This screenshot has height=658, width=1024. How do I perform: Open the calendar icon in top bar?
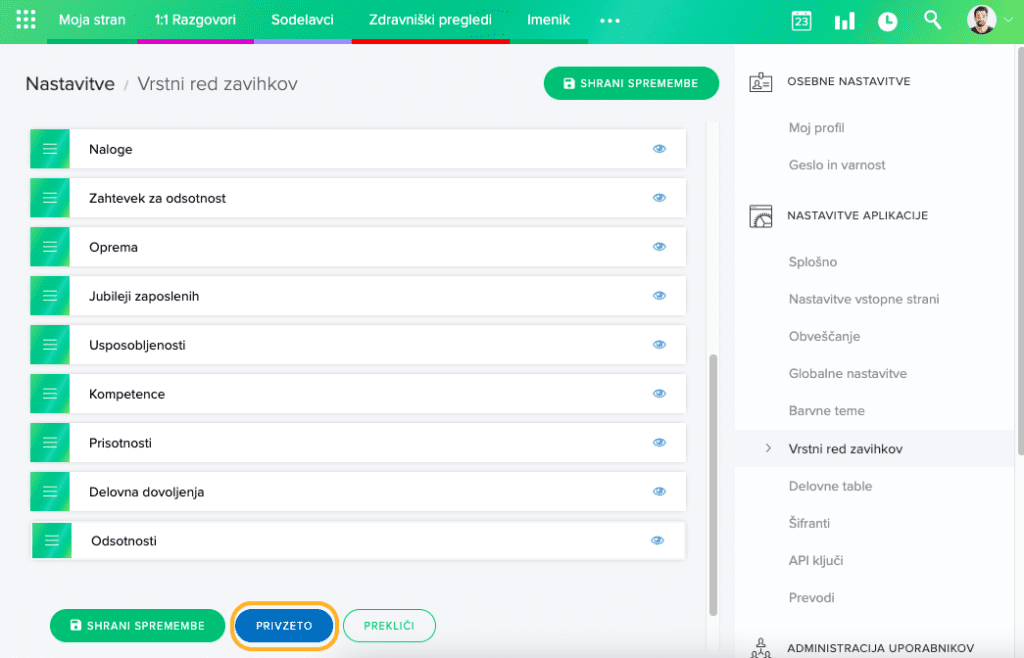(801, 21)
